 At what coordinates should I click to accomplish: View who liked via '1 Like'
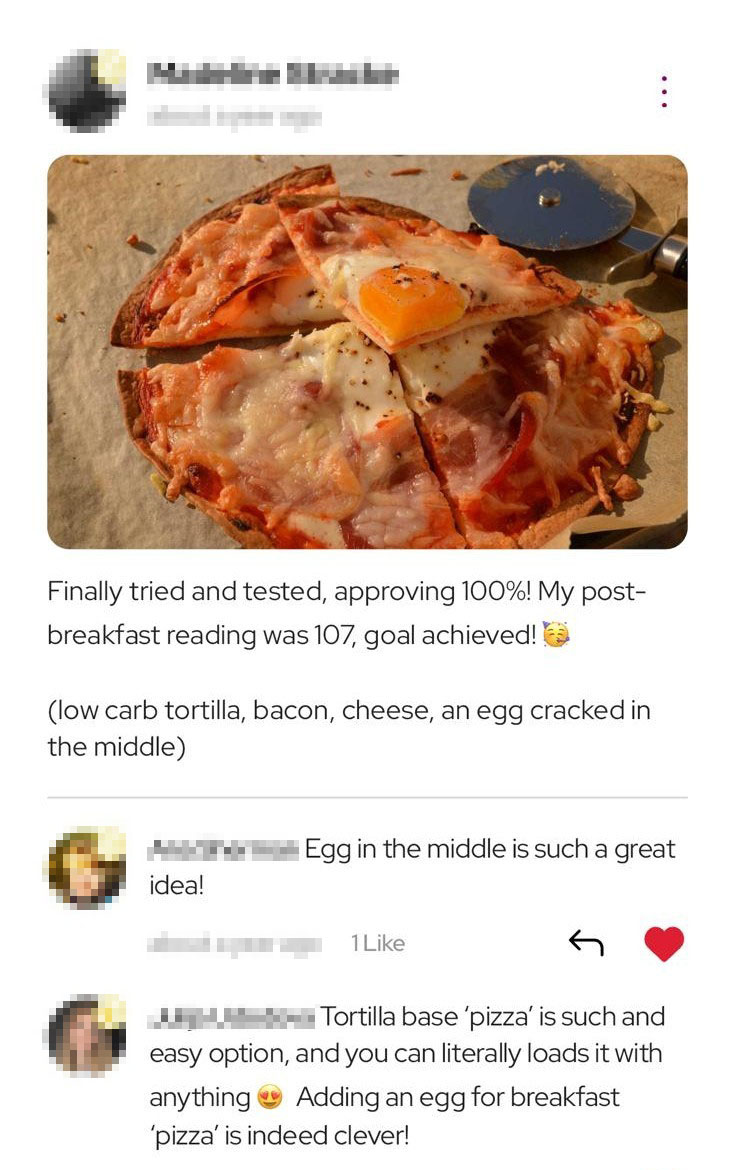[x=378, y=943]
